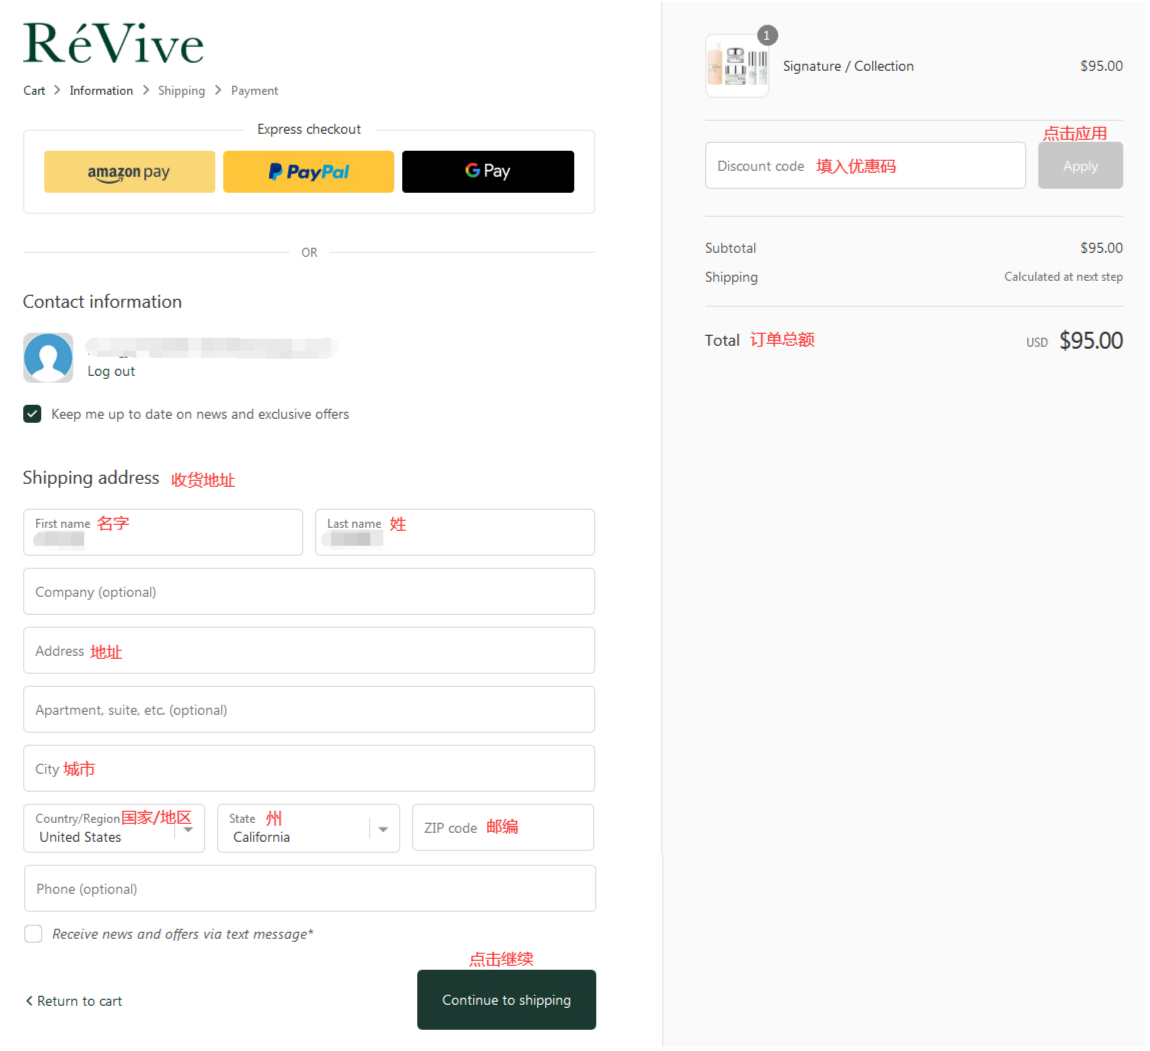Apply the discount code

pos(1080,166)
